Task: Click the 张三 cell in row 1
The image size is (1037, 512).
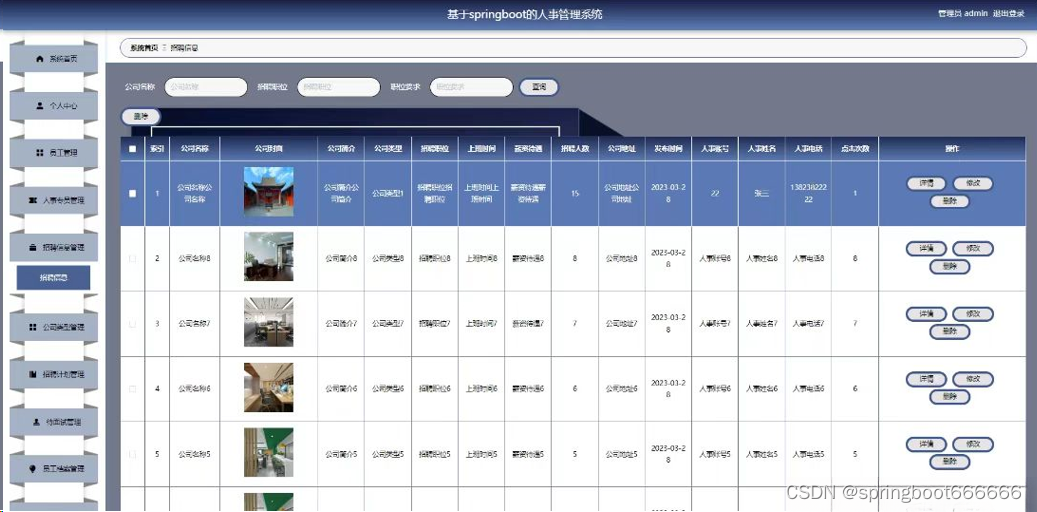Action: 762,194
